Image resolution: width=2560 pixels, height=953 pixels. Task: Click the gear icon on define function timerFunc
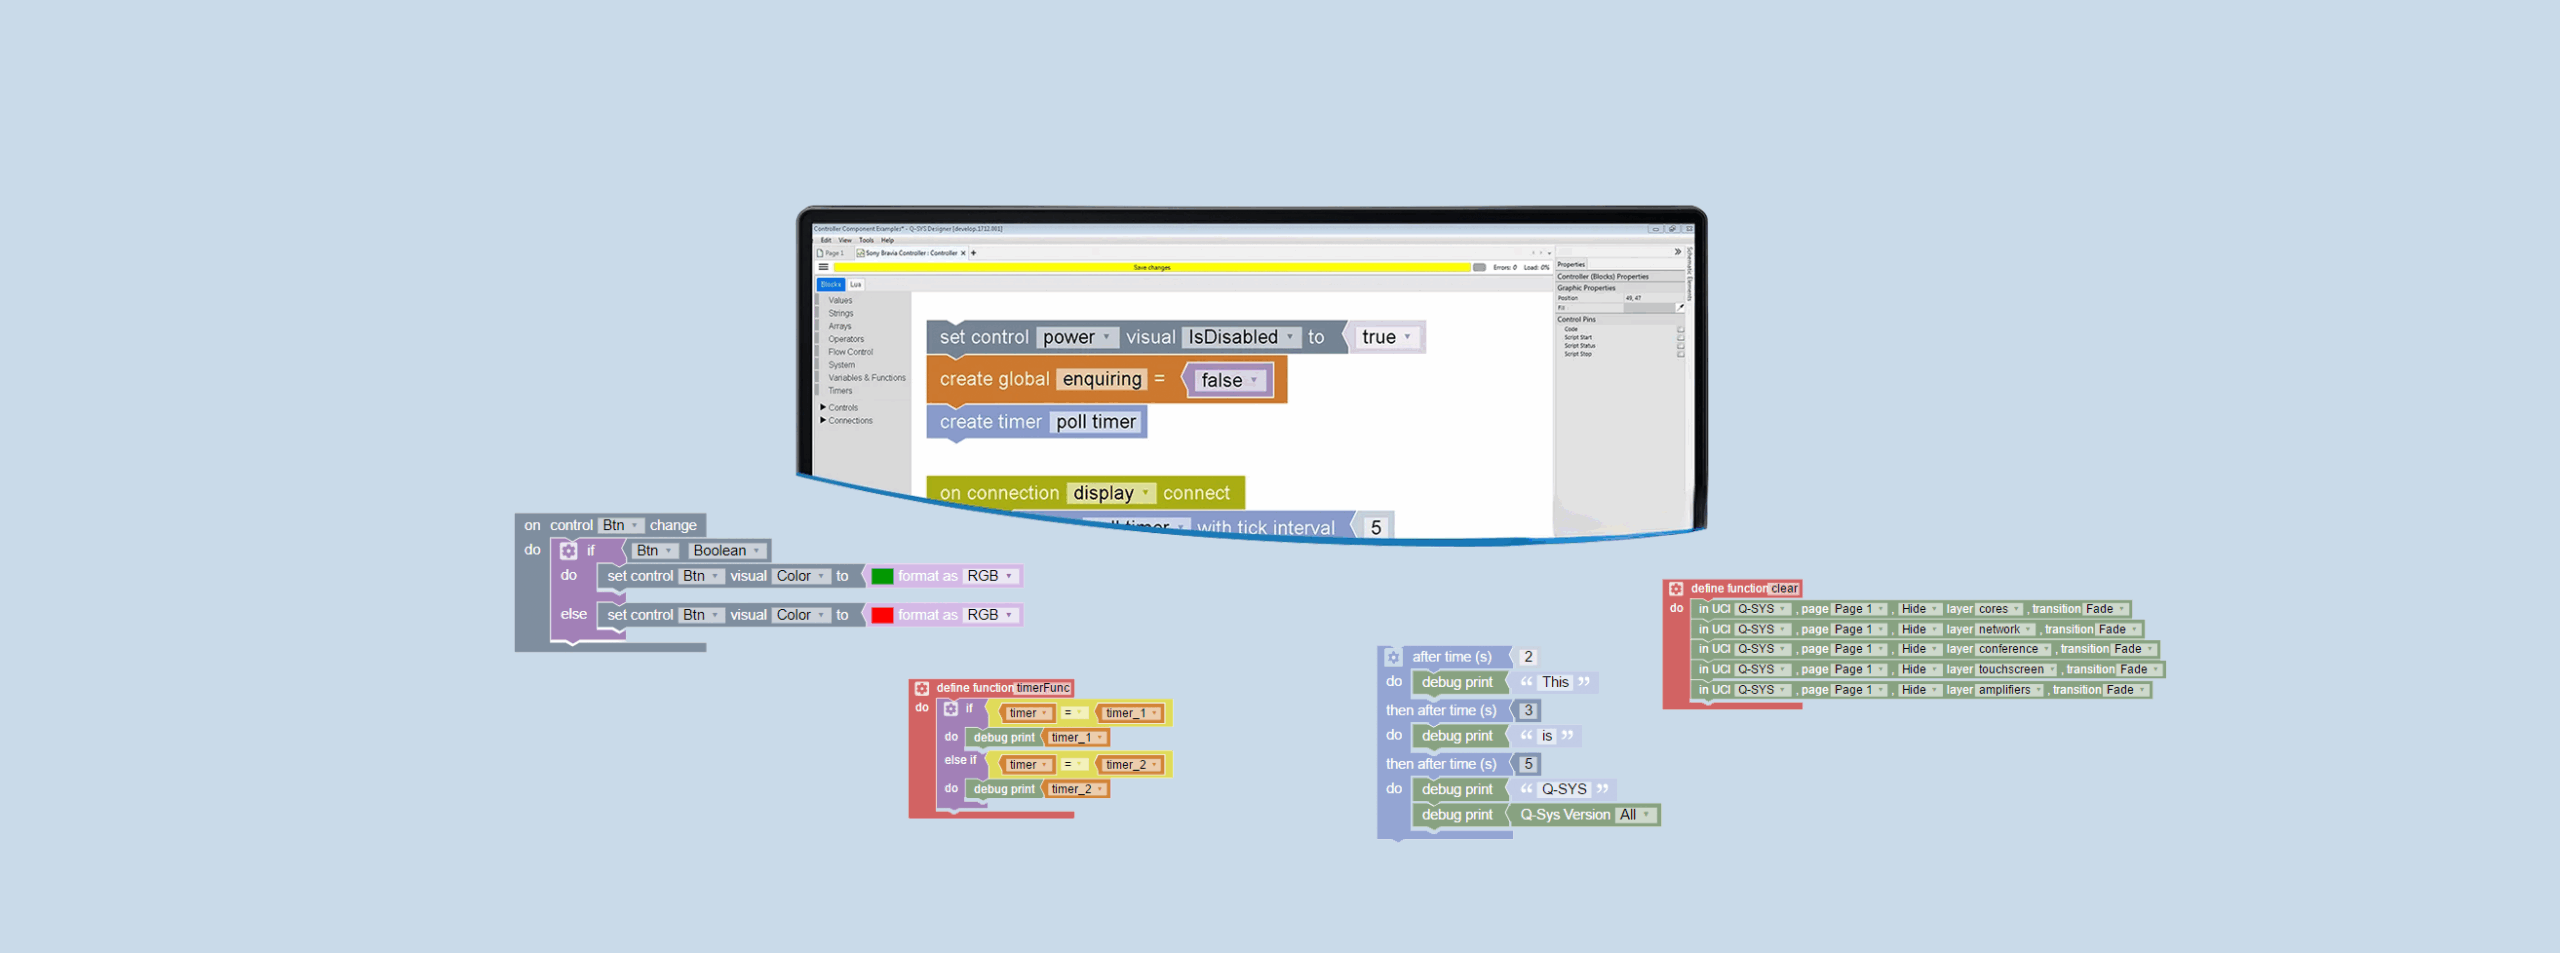[922, 688]
